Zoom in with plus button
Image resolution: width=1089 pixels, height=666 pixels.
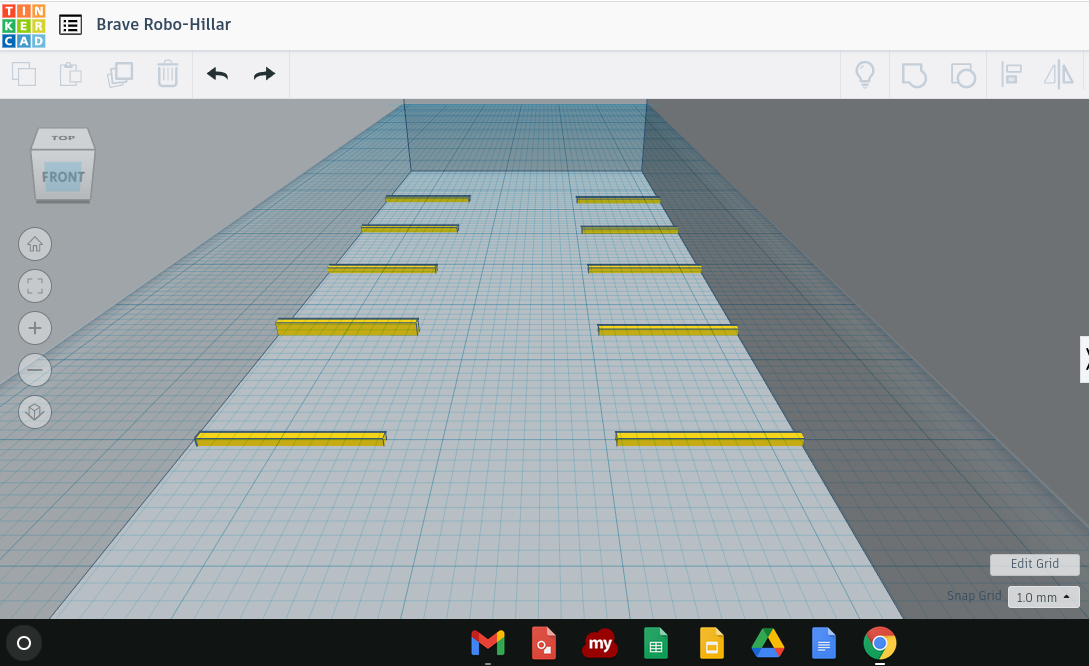coord(35,328)
